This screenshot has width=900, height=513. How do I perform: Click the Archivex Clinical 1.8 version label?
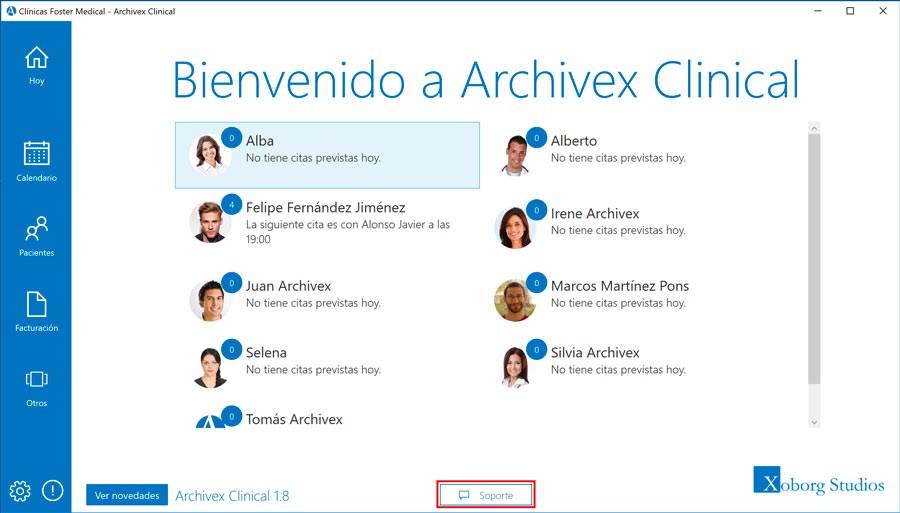click(232, 496)
